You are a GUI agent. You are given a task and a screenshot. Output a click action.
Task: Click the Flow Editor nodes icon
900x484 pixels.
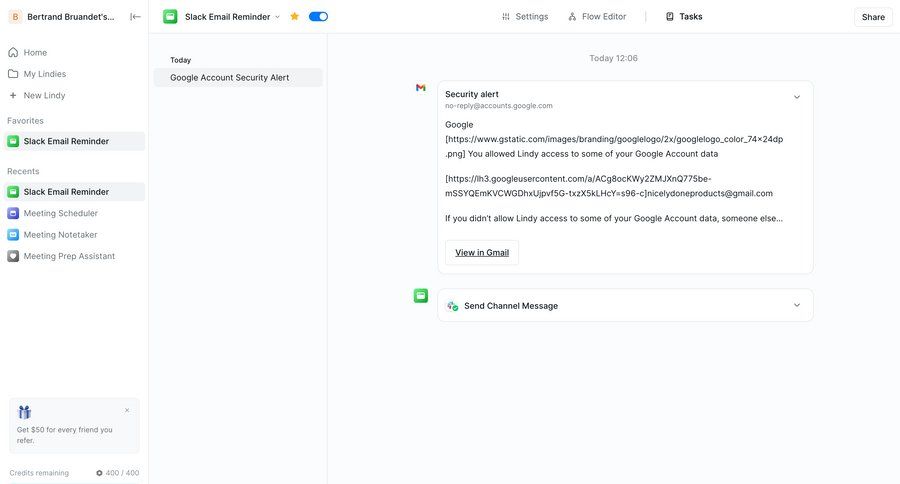(x=572, y=17)
